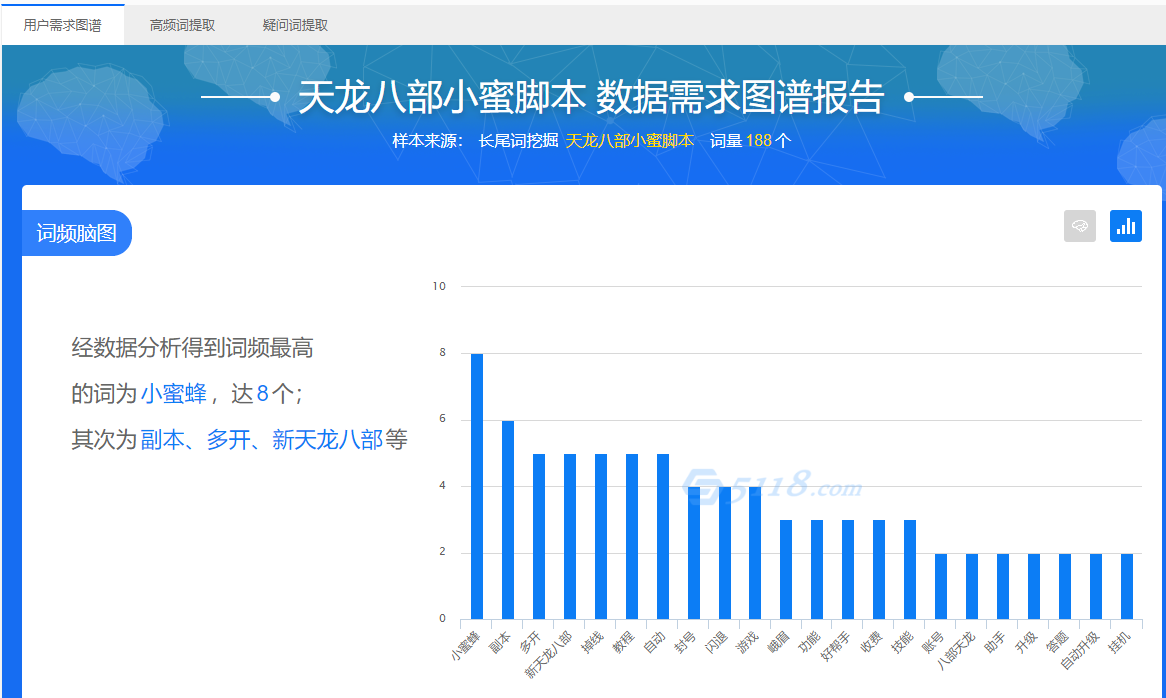Click the 账号 bar in the chart
Screen dimensions: 1166x698
click(941, 586)
